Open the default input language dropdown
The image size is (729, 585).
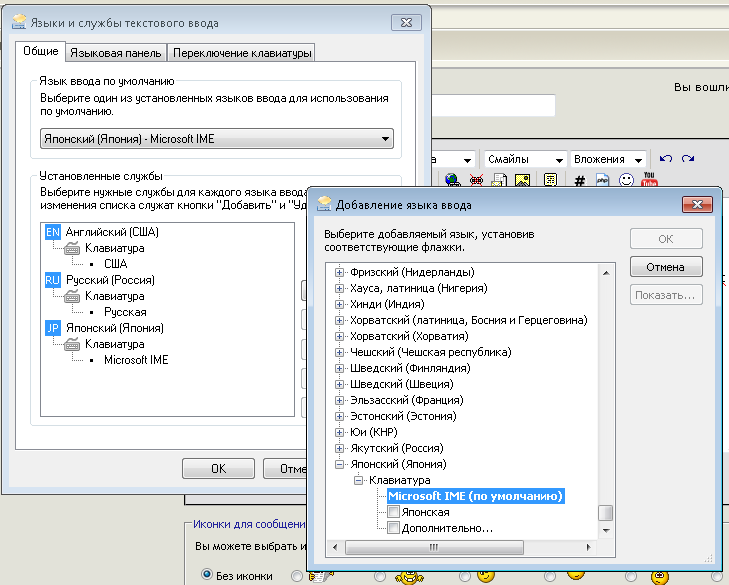[385, 139]
